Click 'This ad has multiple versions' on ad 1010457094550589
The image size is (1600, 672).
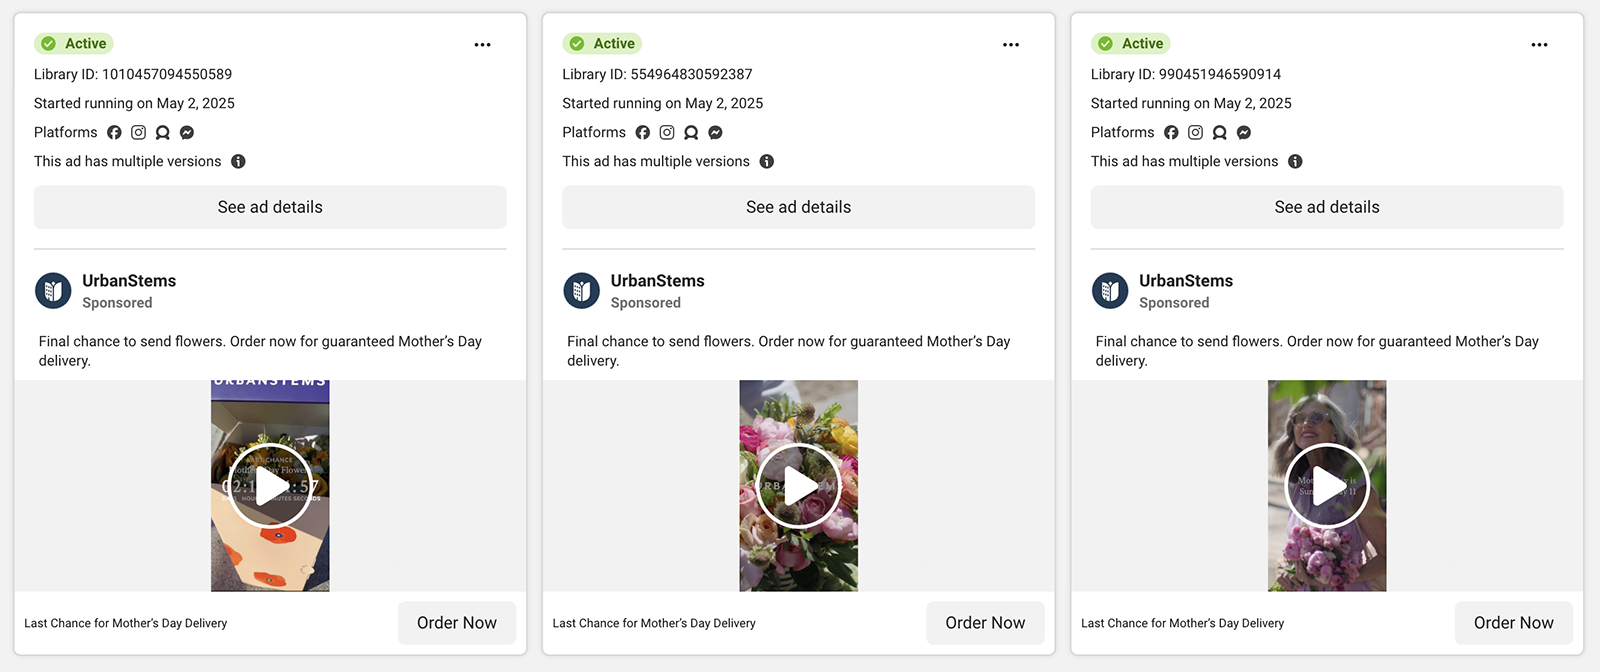coord(128,161)
